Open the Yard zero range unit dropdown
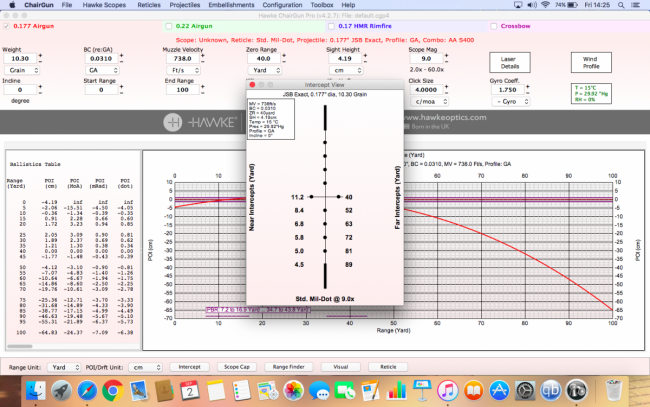Image resolution: width=650 pixels, height=407 pixels. (x=265, y=70)
